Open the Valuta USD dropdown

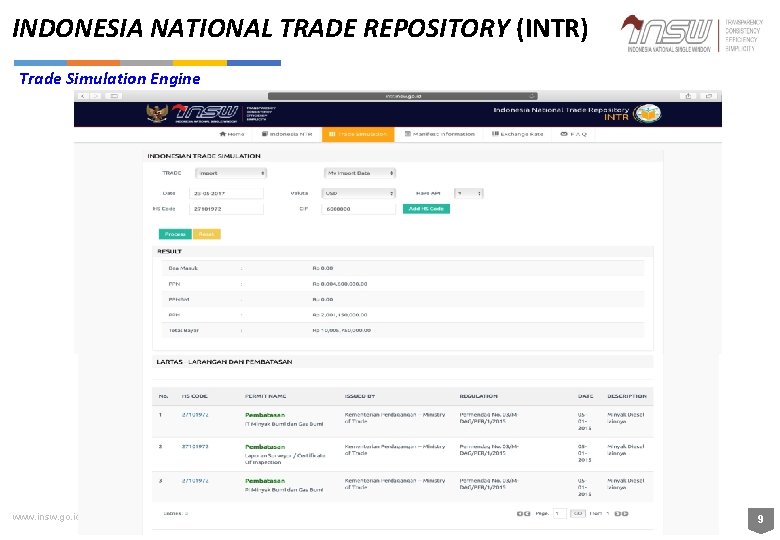tap(358, 193)
